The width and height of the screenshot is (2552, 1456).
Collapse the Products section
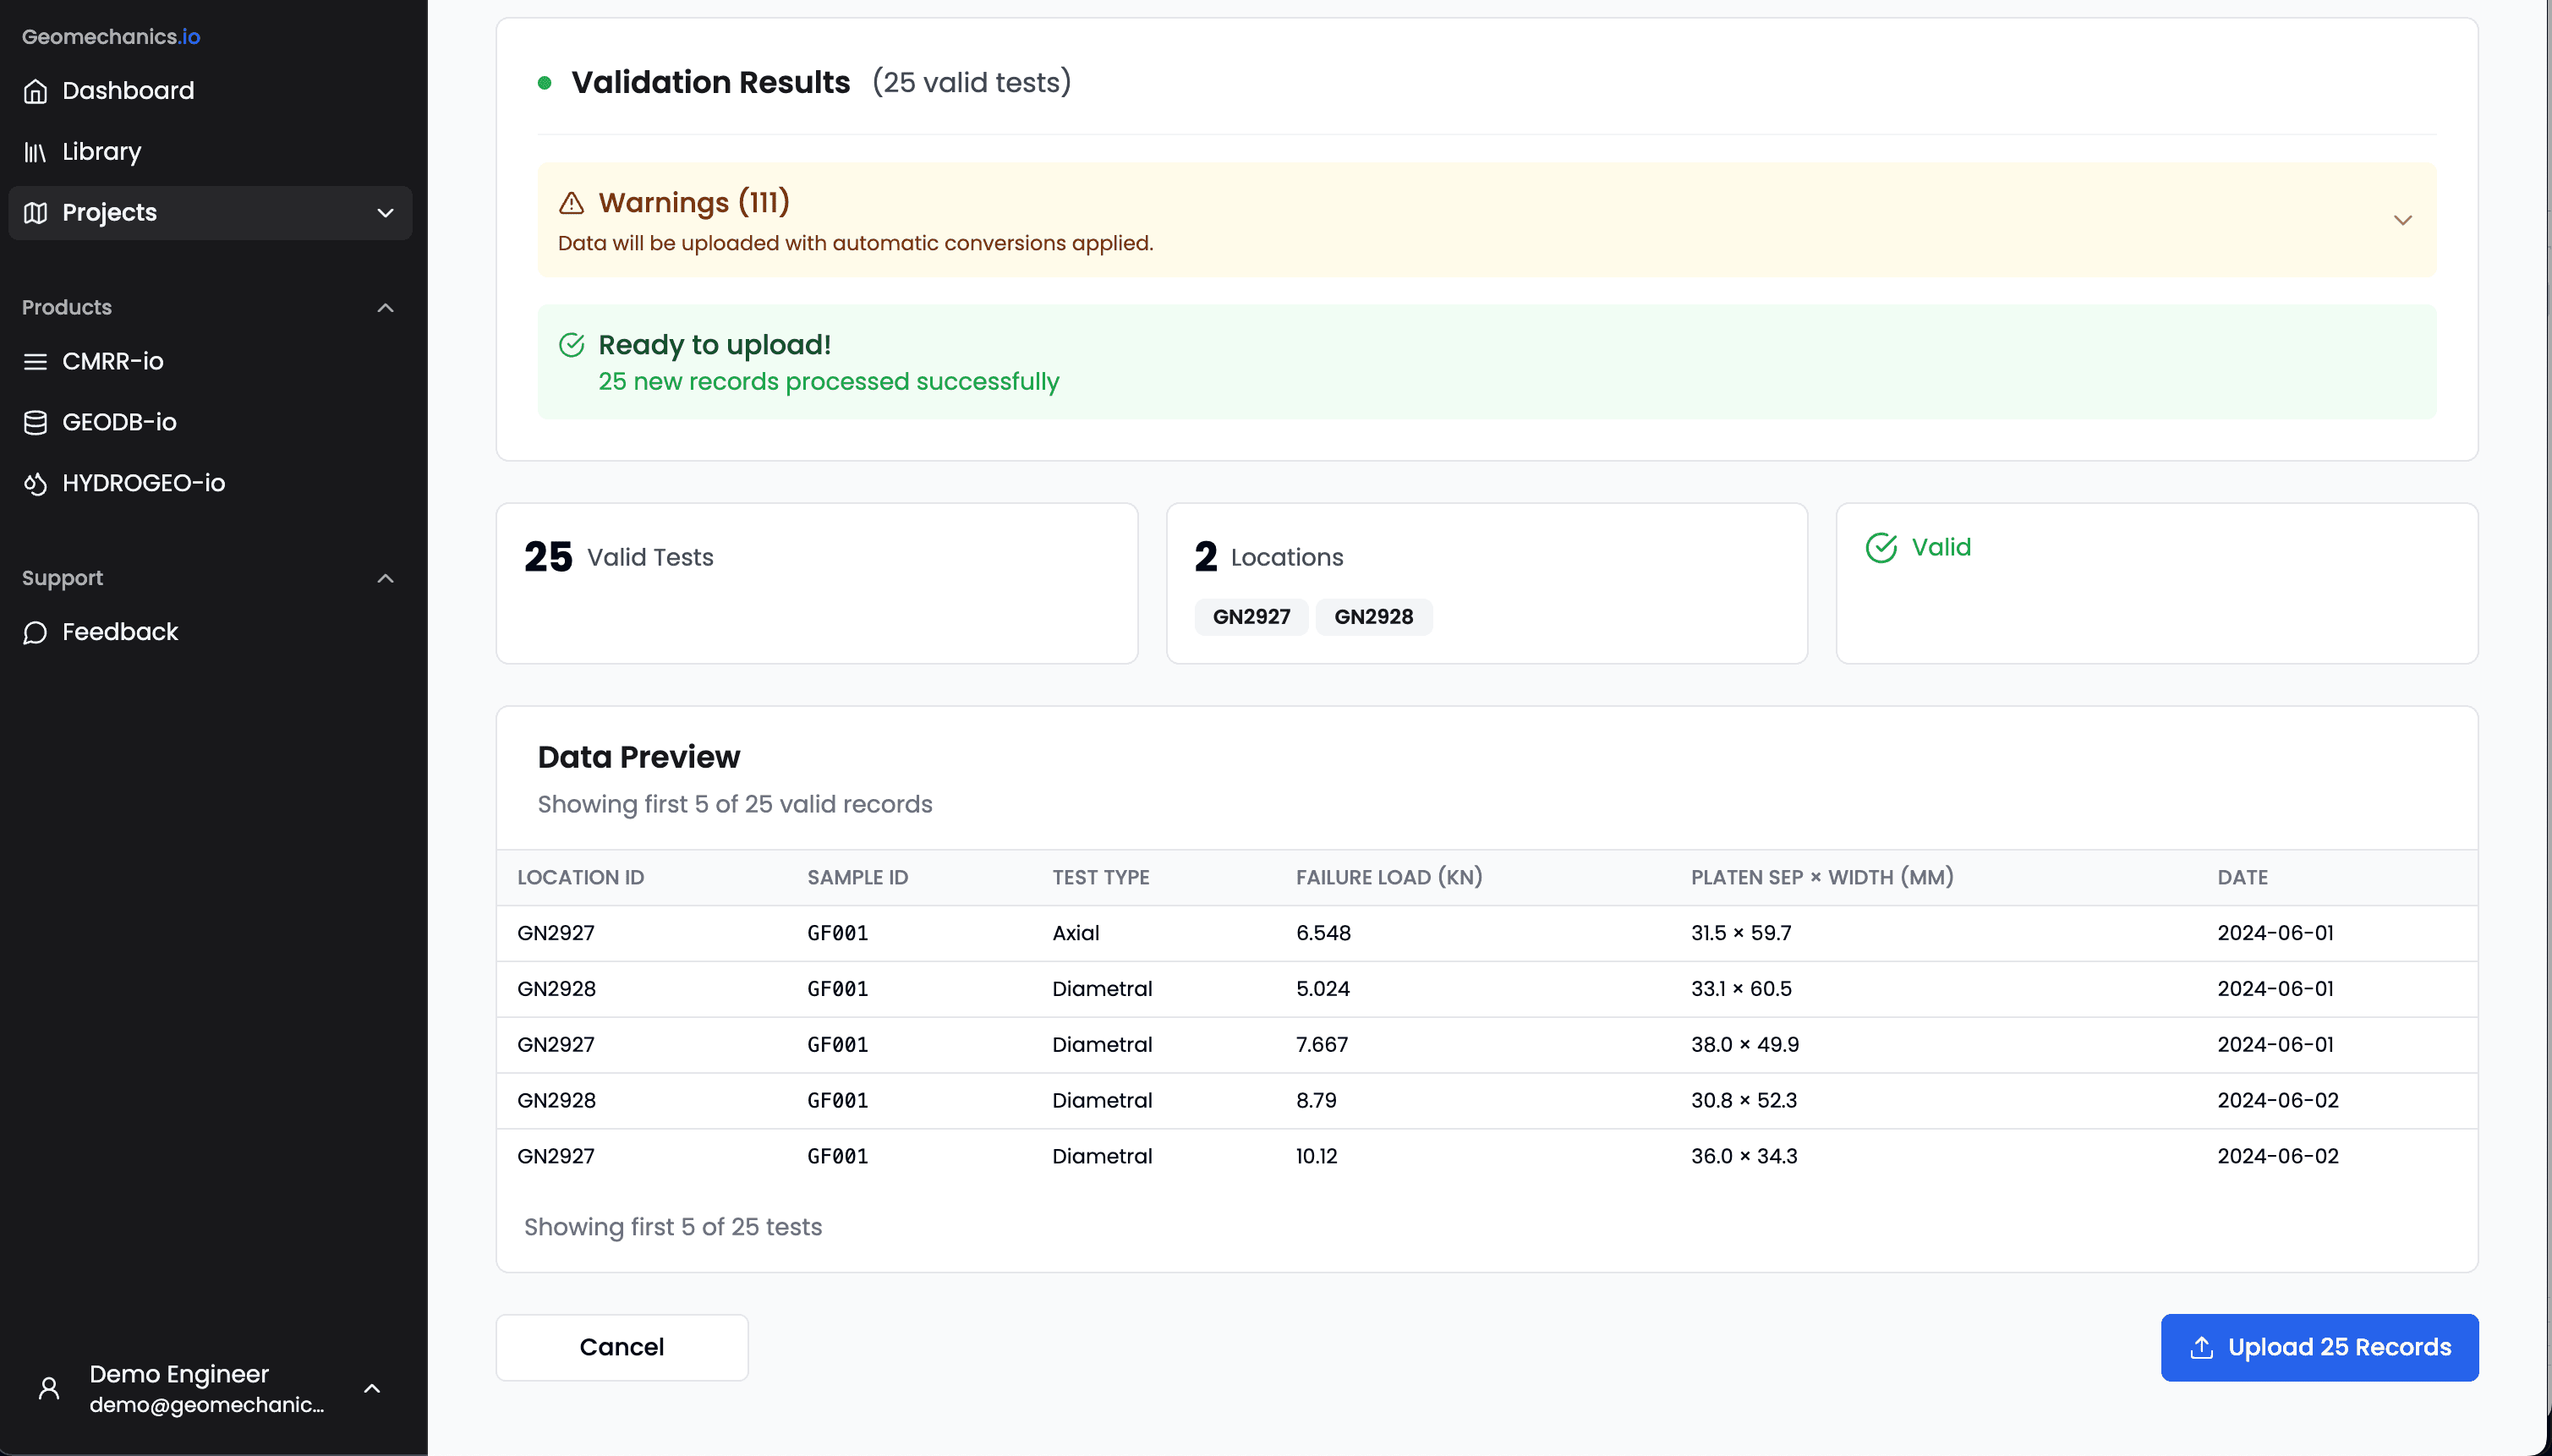coord(384,308)
